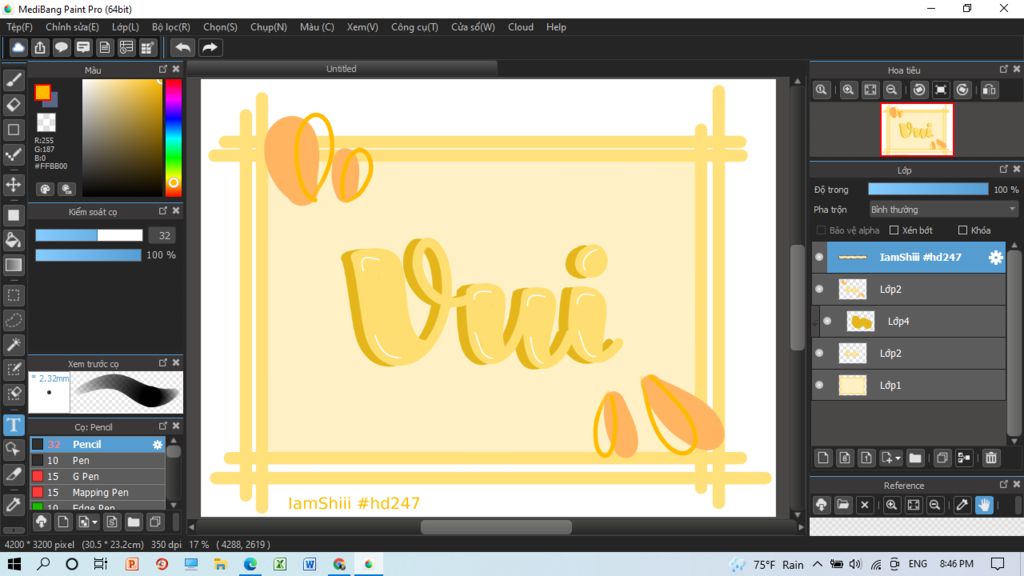
Task: Click the Navigator canvas thumbnail
Action: pos(916,129)
